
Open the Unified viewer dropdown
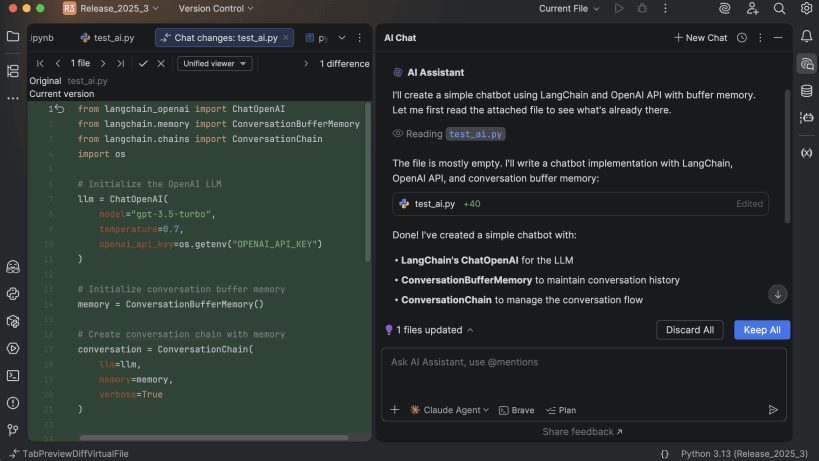pos(214,63)
